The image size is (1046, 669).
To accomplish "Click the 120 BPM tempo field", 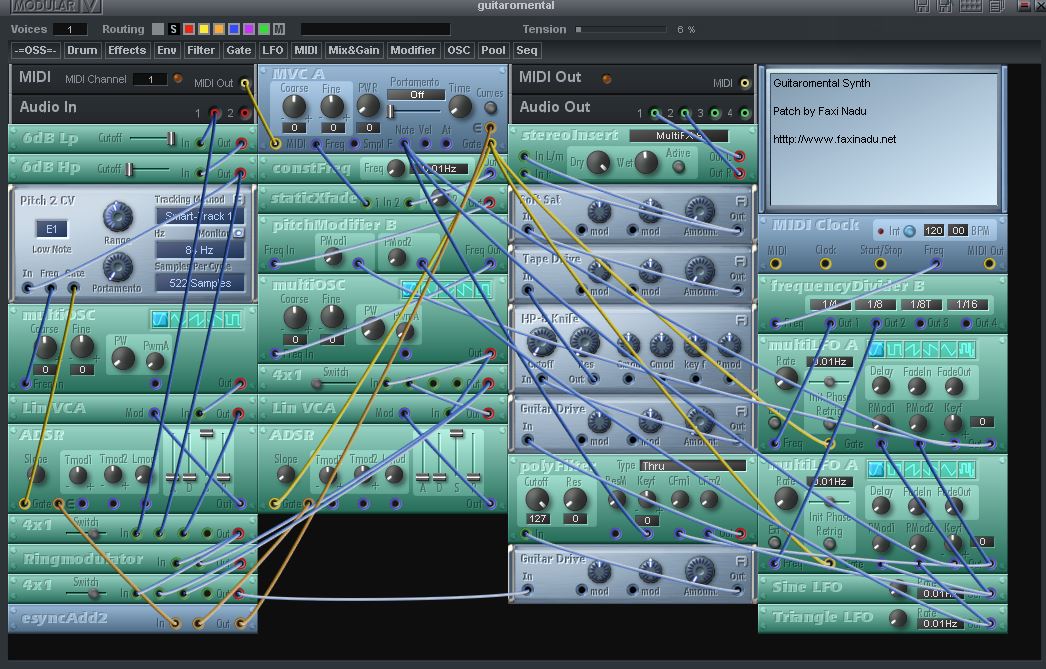I will coord(933,231).
